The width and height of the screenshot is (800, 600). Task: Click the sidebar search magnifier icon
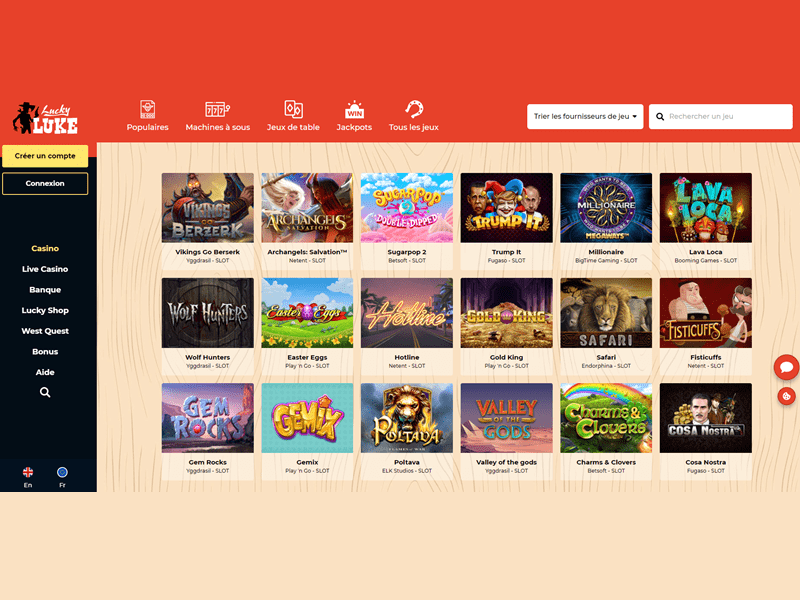point(45,392)
